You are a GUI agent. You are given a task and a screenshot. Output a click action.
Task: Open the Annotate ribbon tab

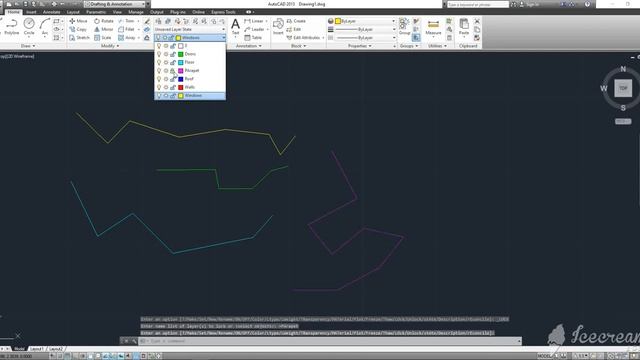coord(51,12)
